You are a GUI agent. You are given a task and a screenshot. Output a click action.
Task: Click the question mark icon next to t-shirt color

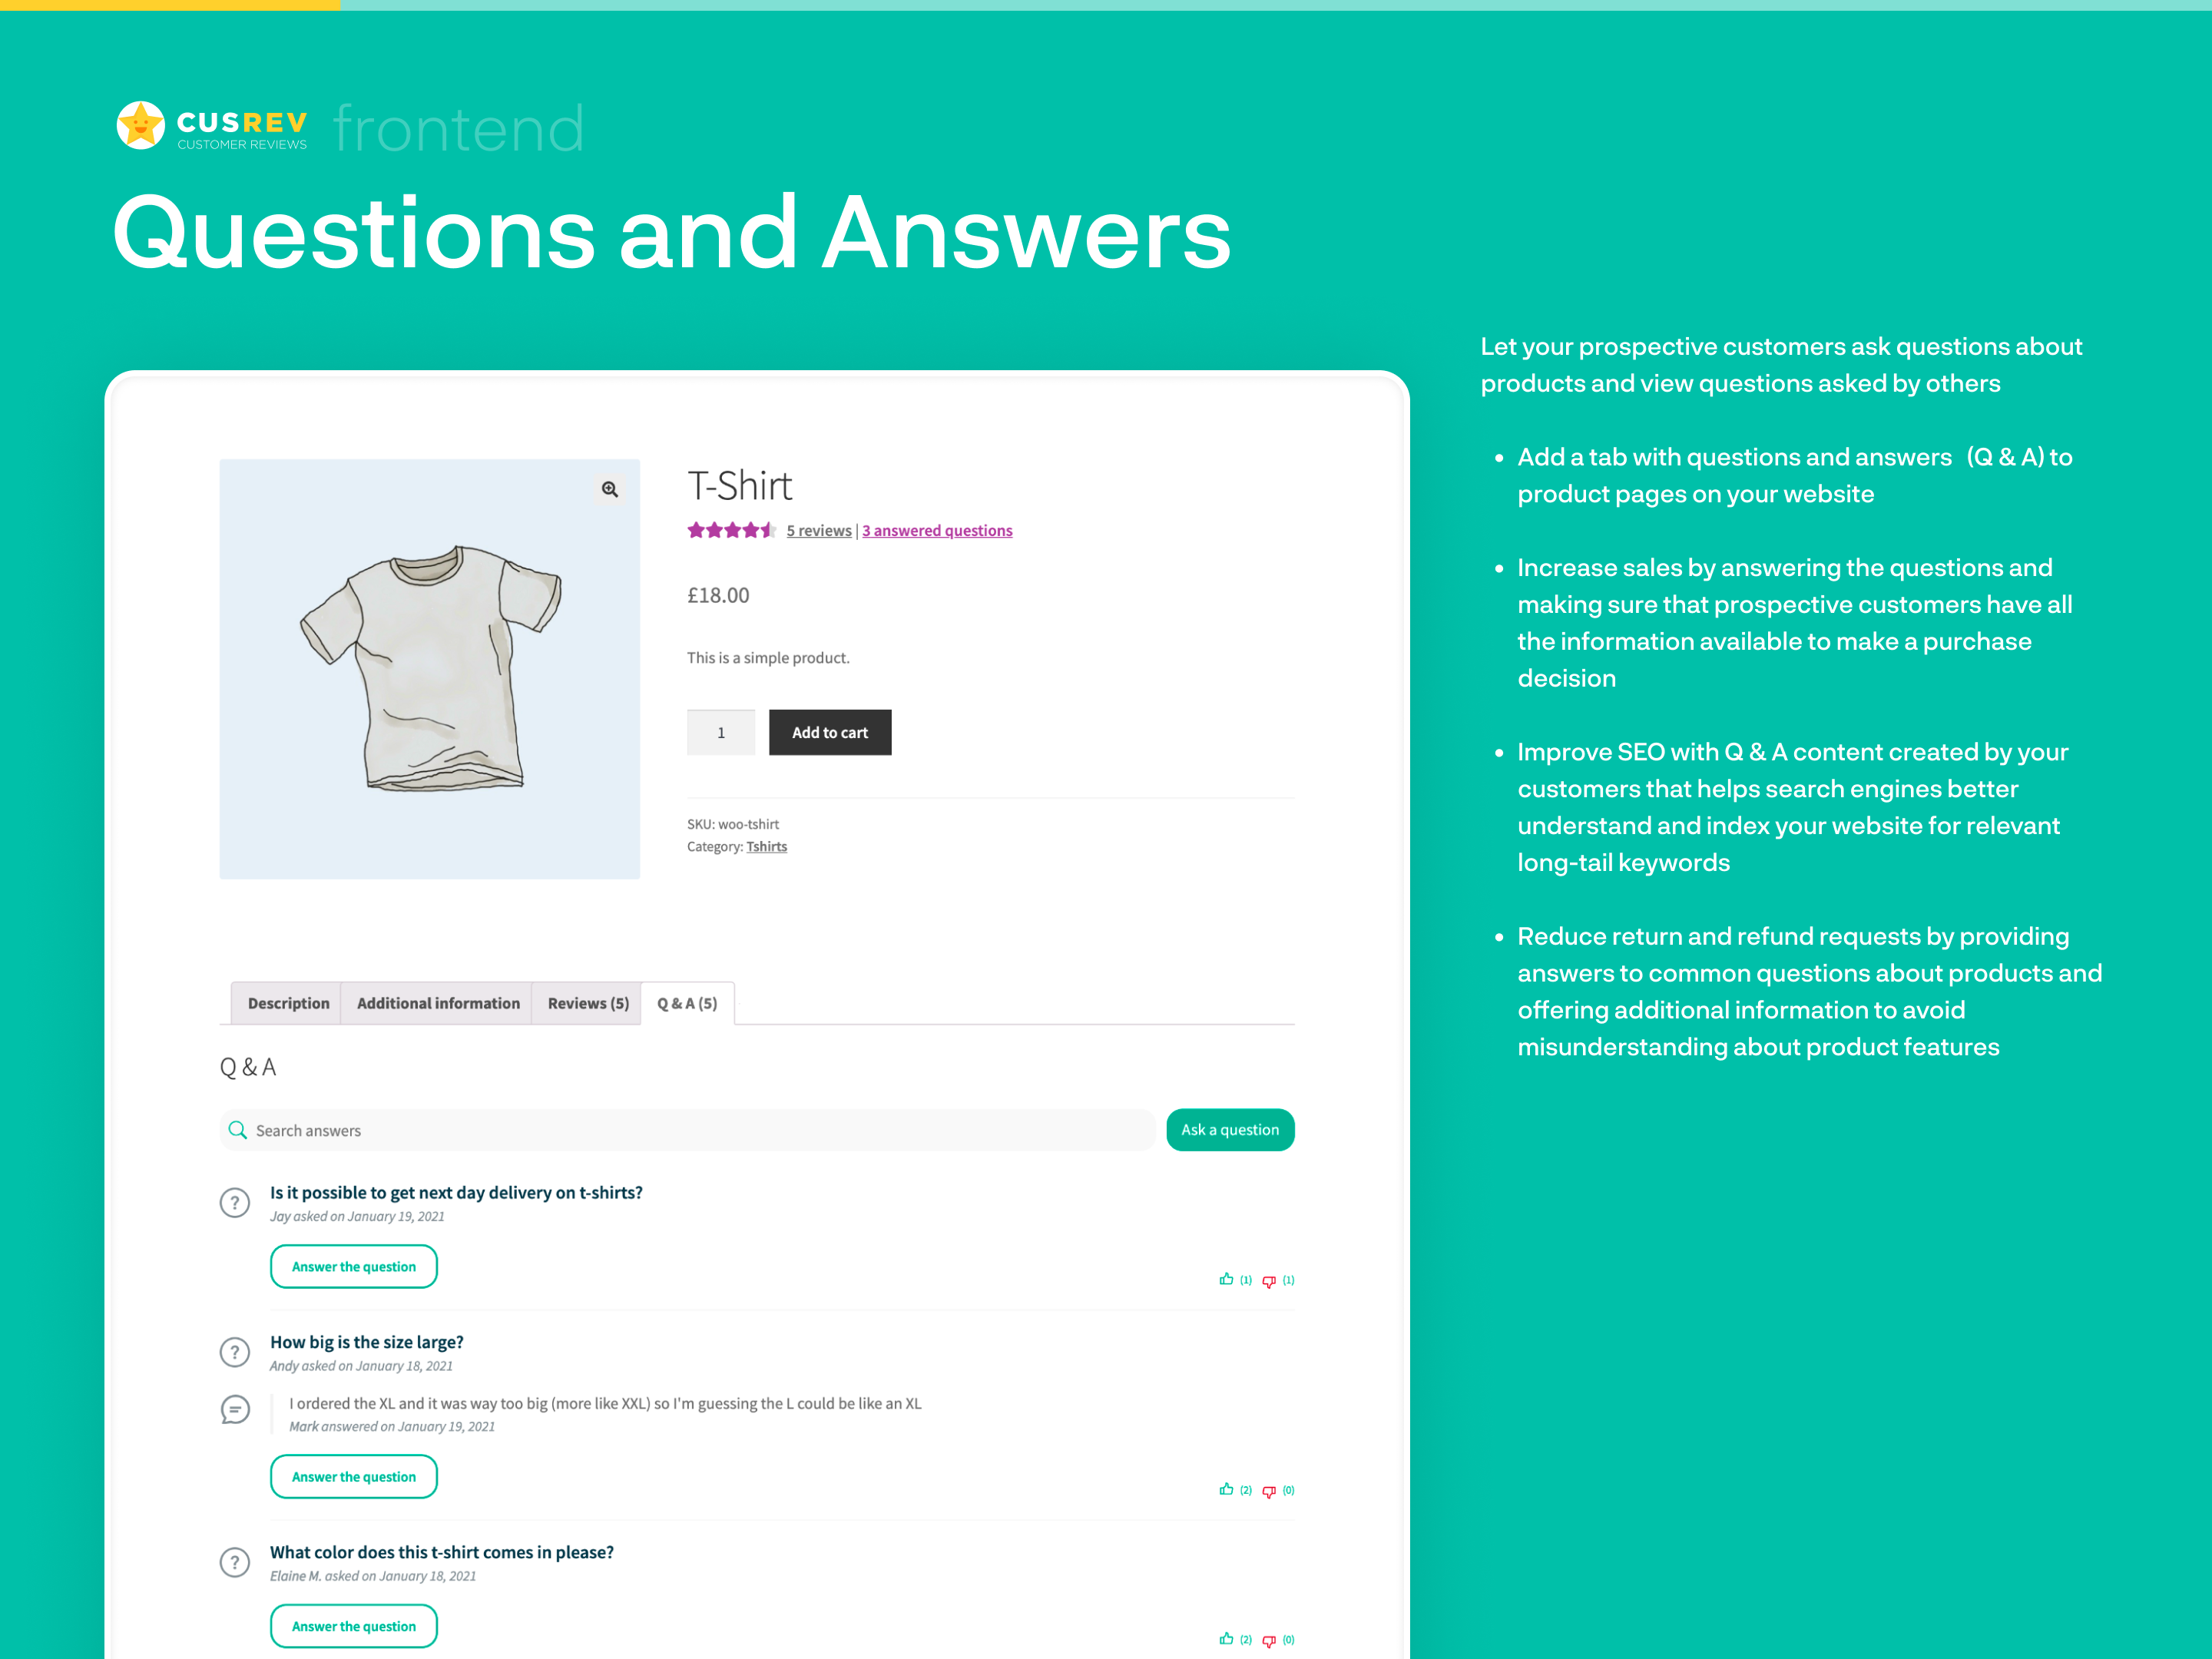tap(237, 1512)
